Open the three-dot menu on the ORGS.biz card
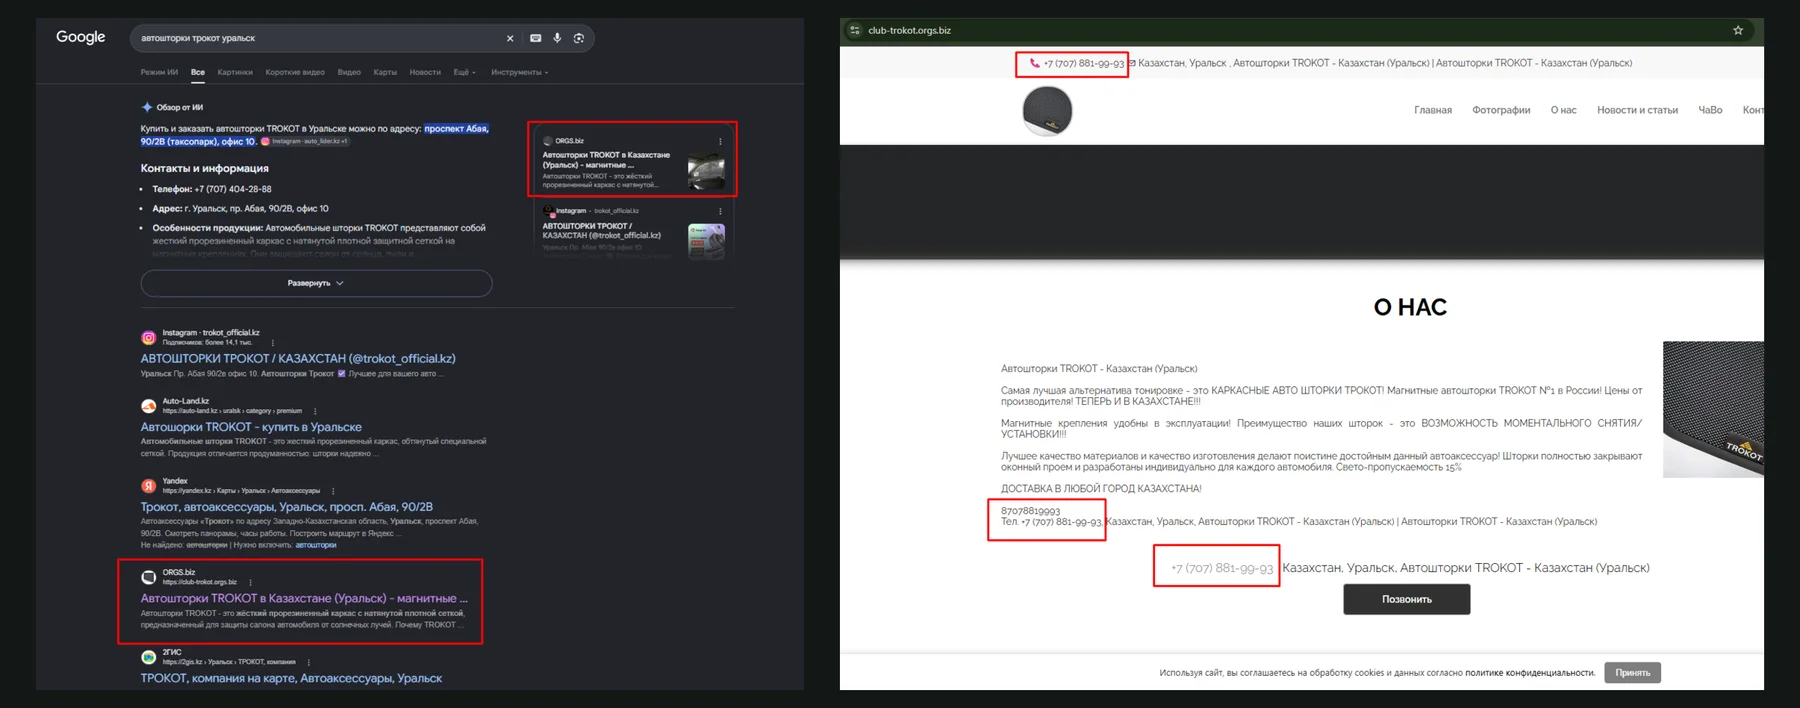This screenshot has height=708, width=1800. [720, 141]
